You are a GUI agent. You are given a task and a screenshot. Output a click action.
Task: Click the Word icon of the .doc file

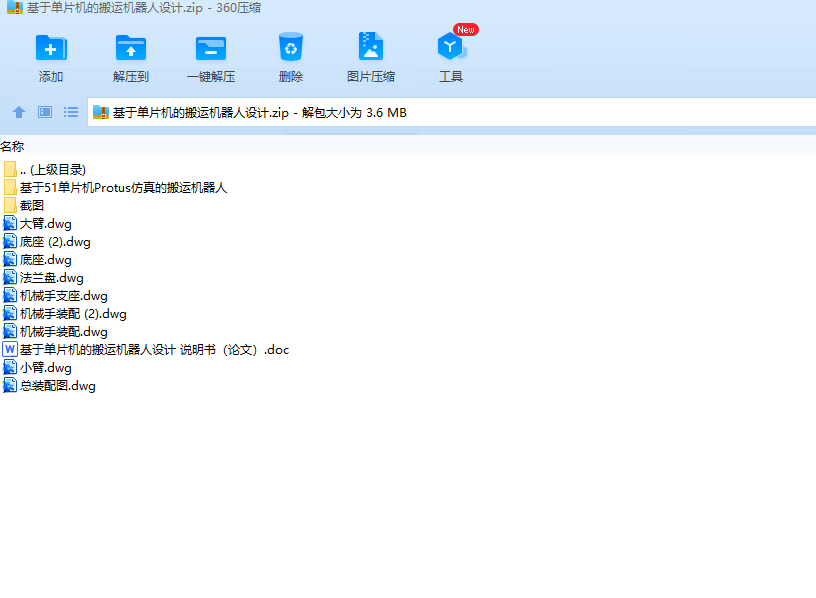point(10,349)
